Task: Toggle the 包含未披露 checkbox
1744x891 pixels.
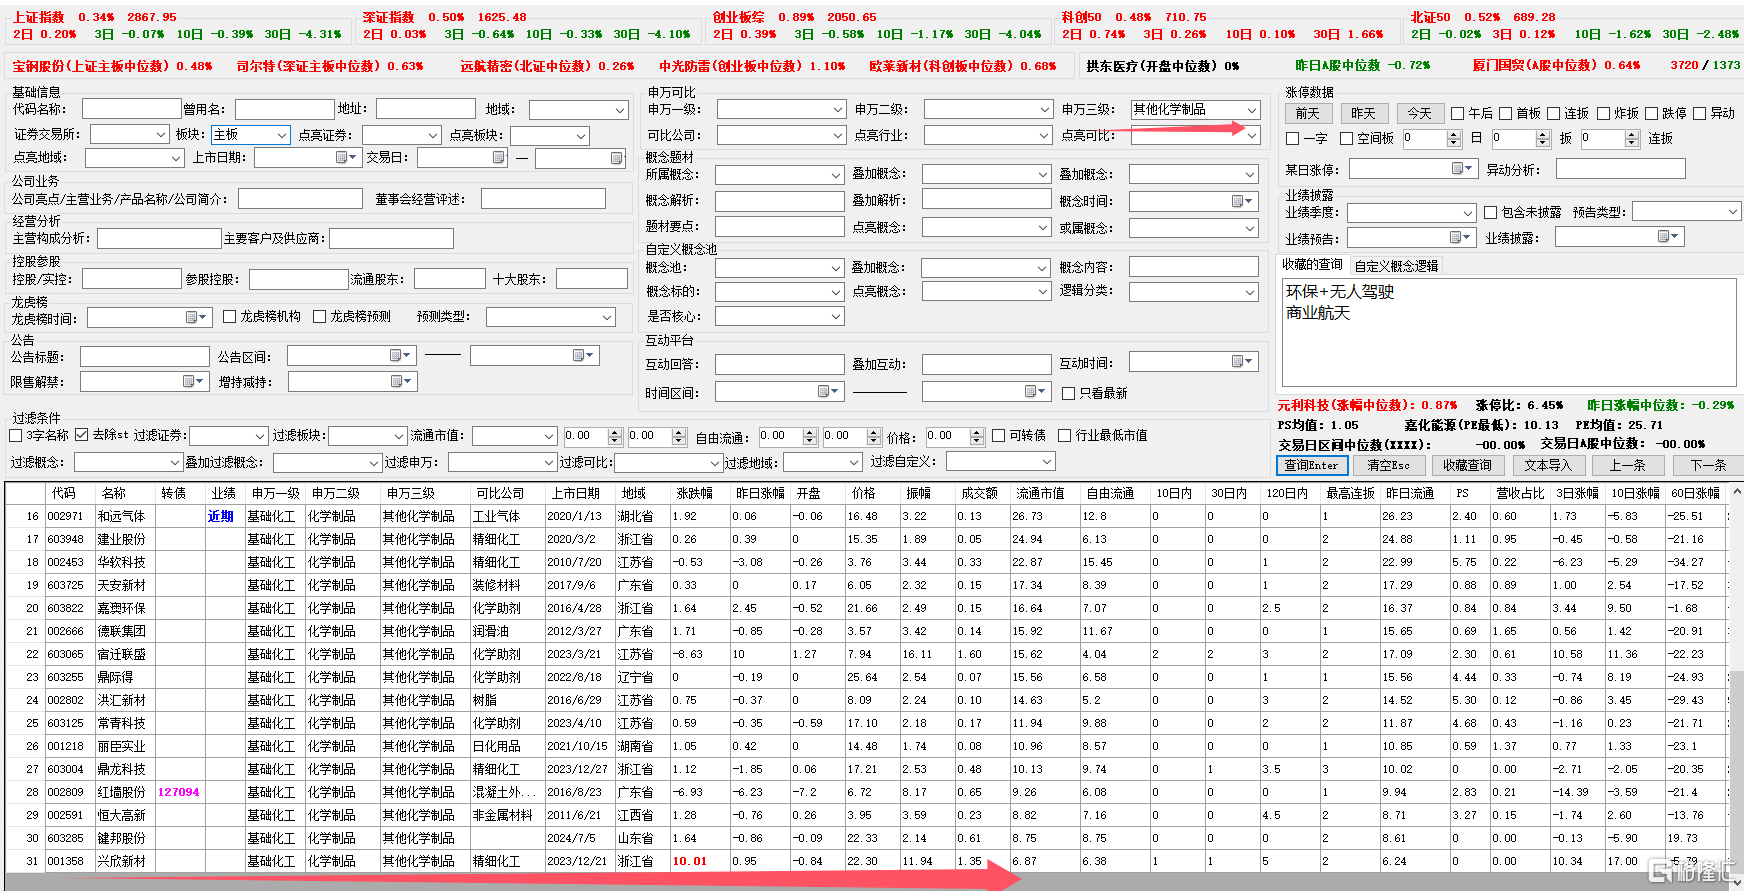Action: click(1491, 212)
